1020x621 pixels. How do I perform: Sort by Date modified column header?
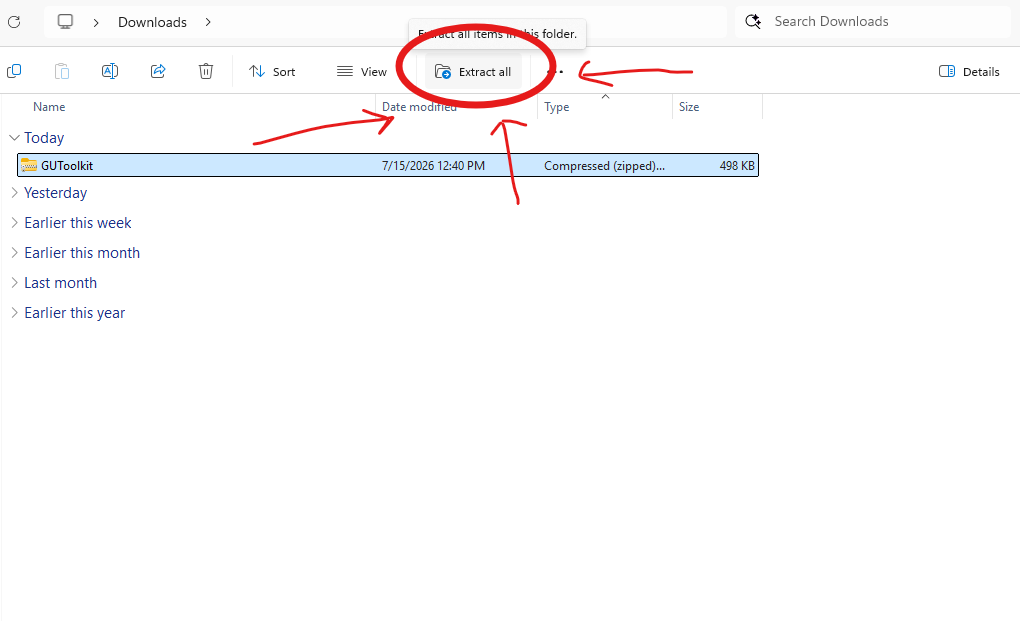click(420, 107)
